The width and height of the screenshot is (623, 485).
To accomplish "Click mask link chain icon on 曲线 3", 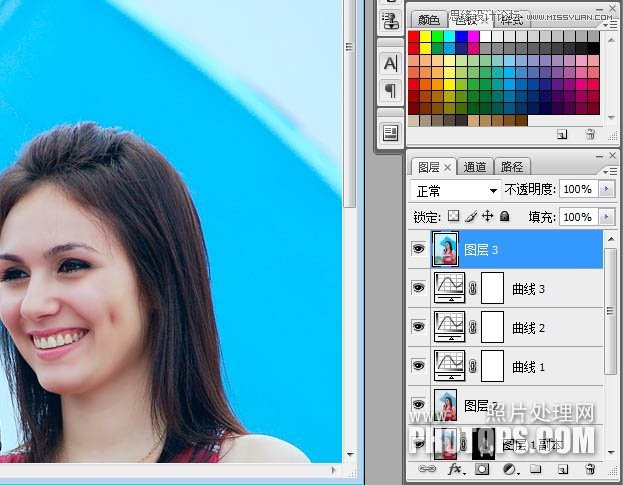I will tap(472, 288).
